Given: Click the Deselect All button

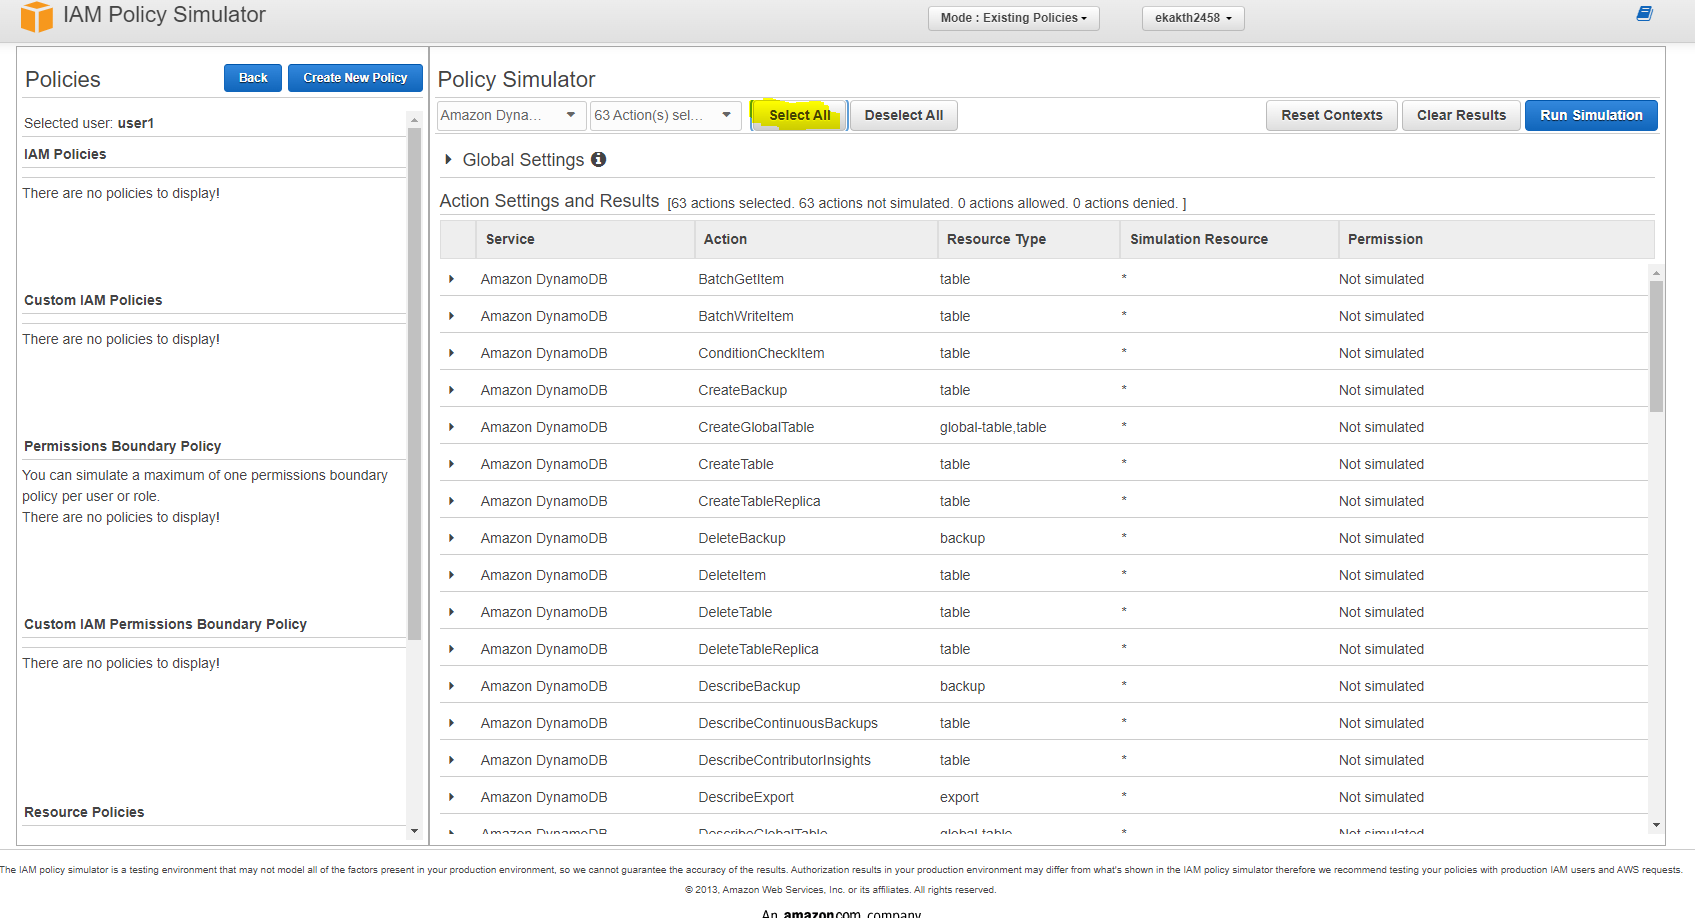Looking at the screenshot, I should click(904, 115).
